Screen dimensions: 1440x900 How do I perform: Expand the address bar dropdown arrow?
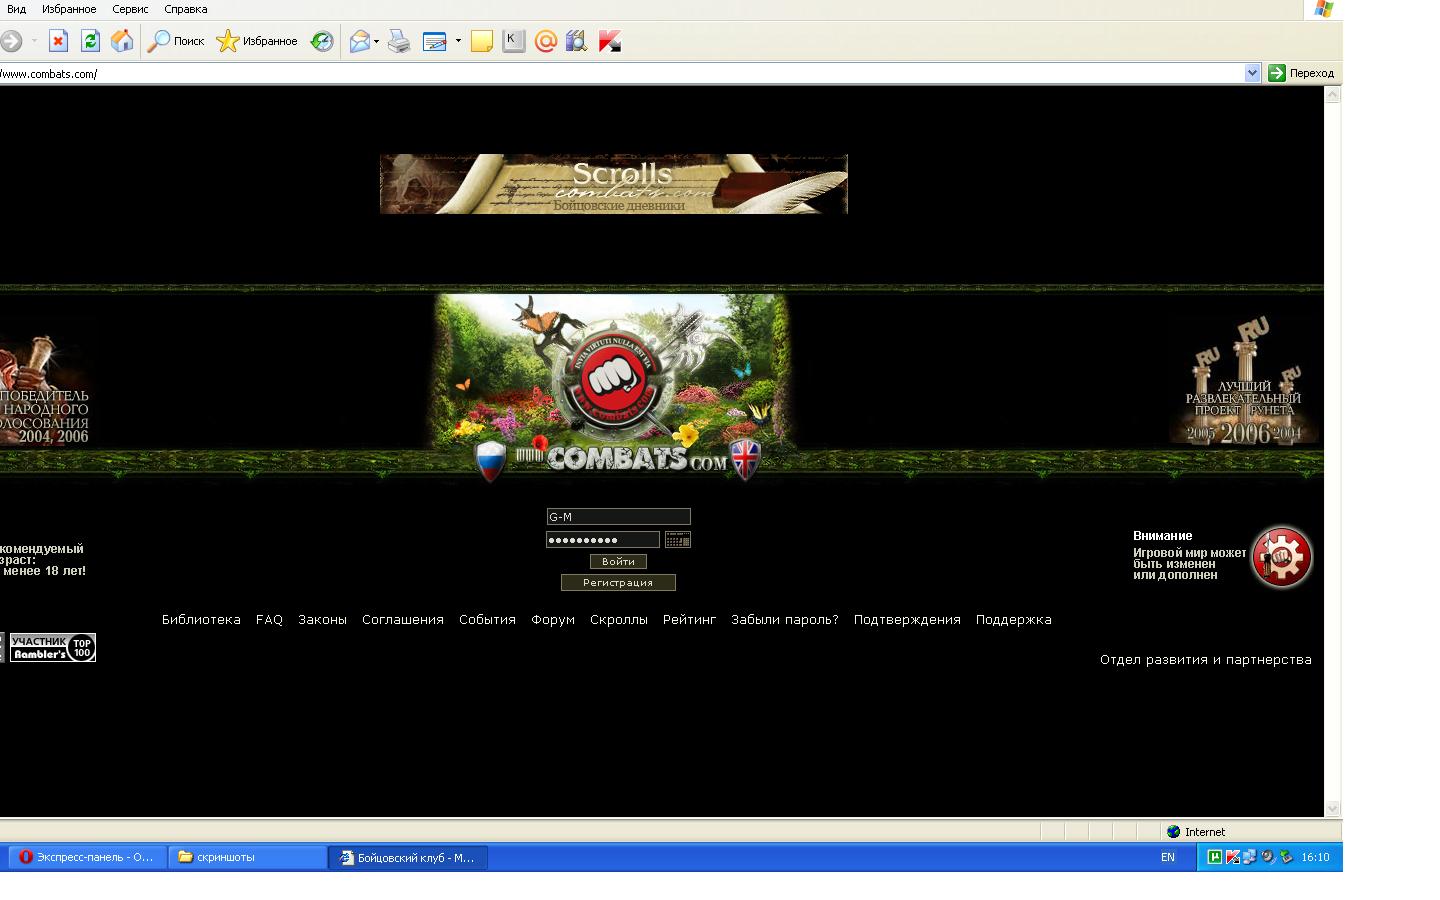click(x=1252, y=73)
